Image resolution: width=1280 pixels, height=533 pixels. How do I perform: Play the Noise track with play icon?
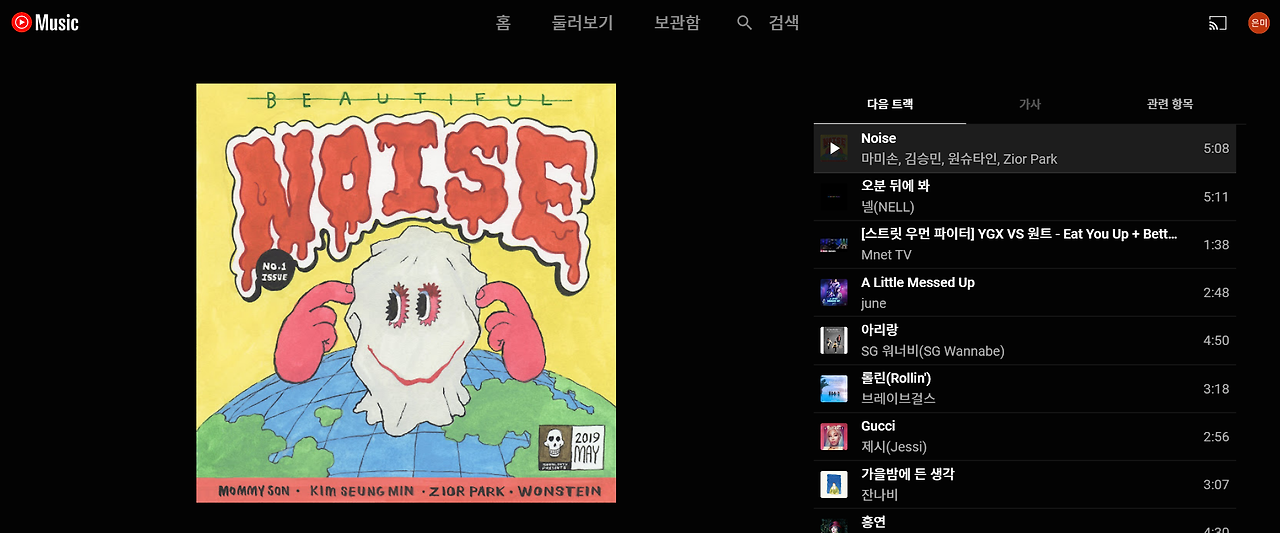(834, 148)
